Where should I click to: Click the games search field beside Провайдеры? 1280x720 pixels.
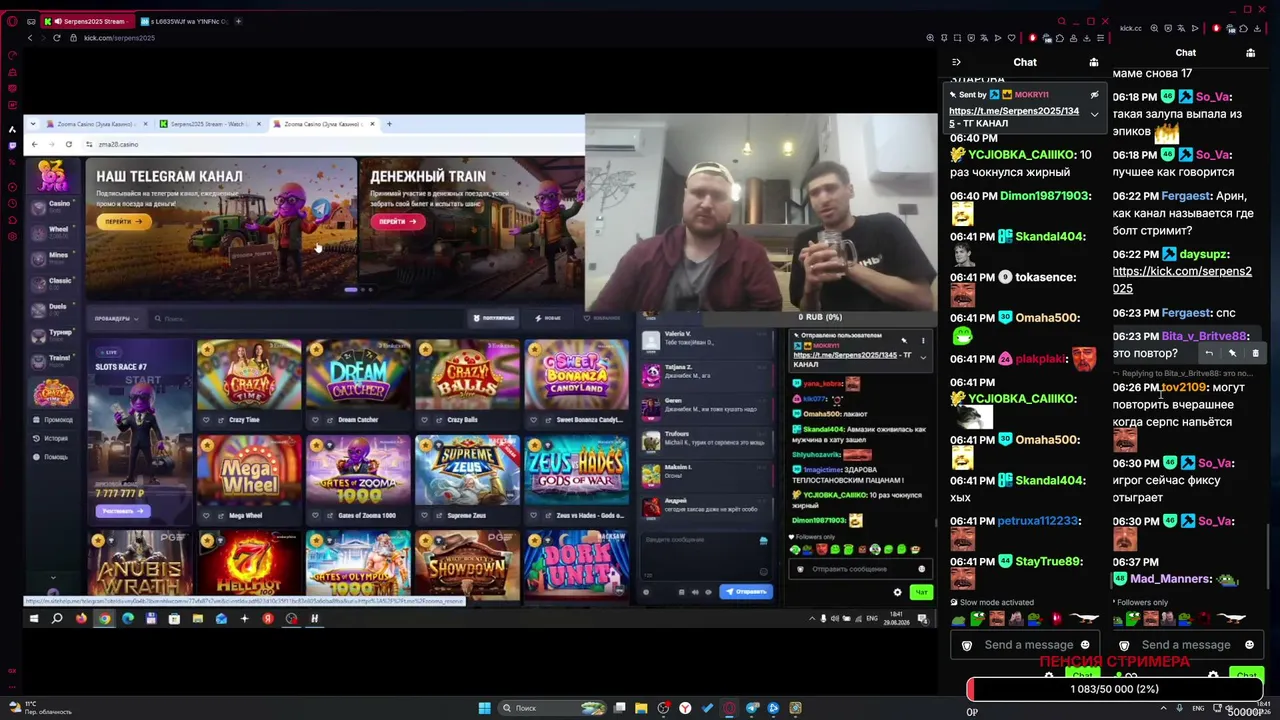click(305, 319)
